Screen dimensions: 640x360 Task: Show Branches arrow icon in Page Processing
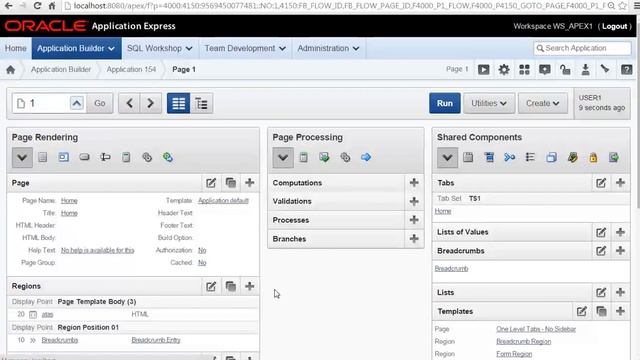click(366, 158)
